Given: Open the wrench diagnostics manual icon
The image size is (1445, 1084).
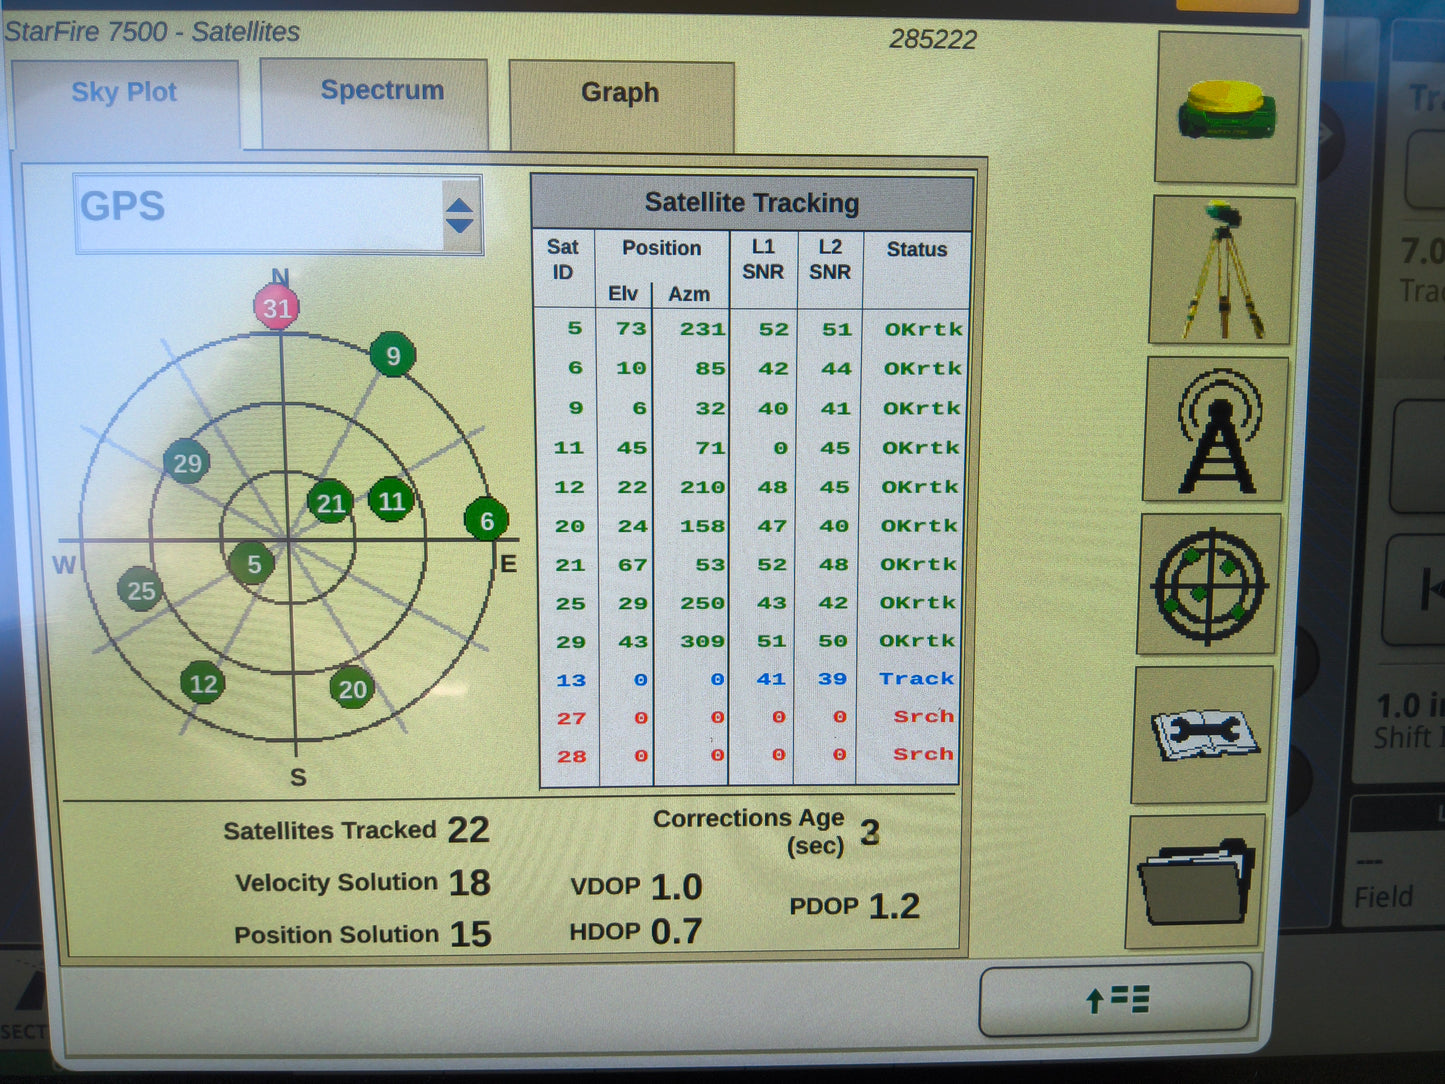Looking at the screenshot, I should (x=1203, y=735).
